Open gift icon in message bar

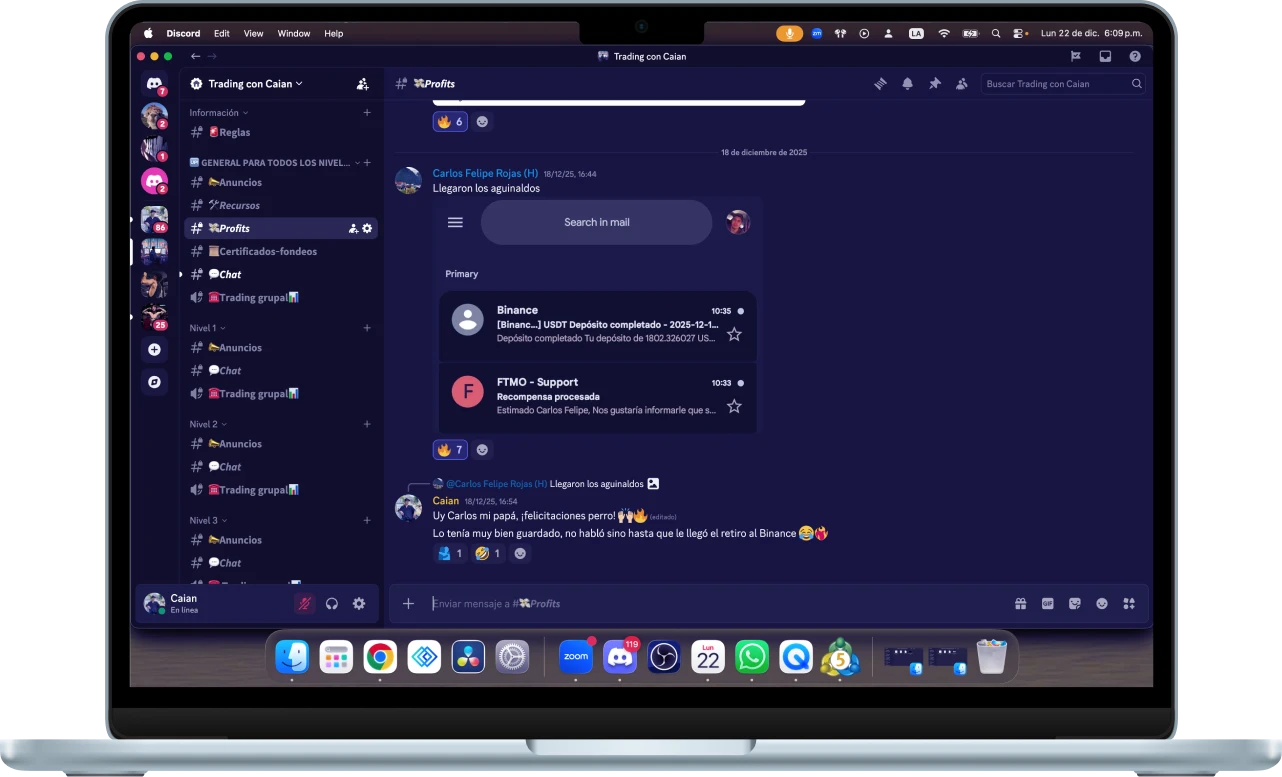[x=1020, y=603]
